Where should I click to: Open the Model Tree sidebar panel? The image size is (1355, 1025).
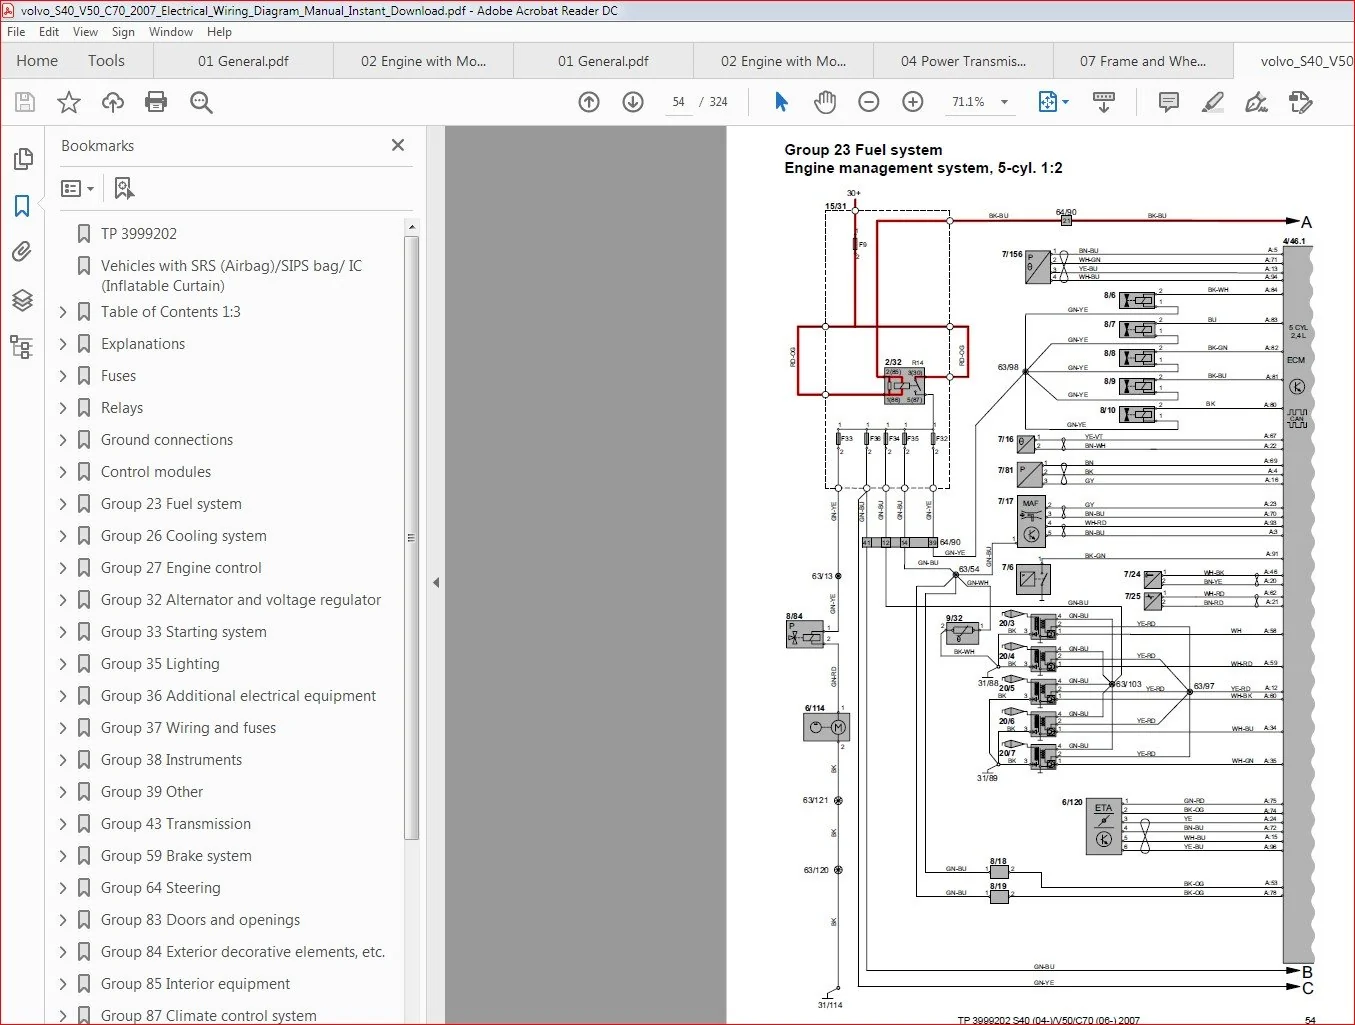tap(22, 347)
